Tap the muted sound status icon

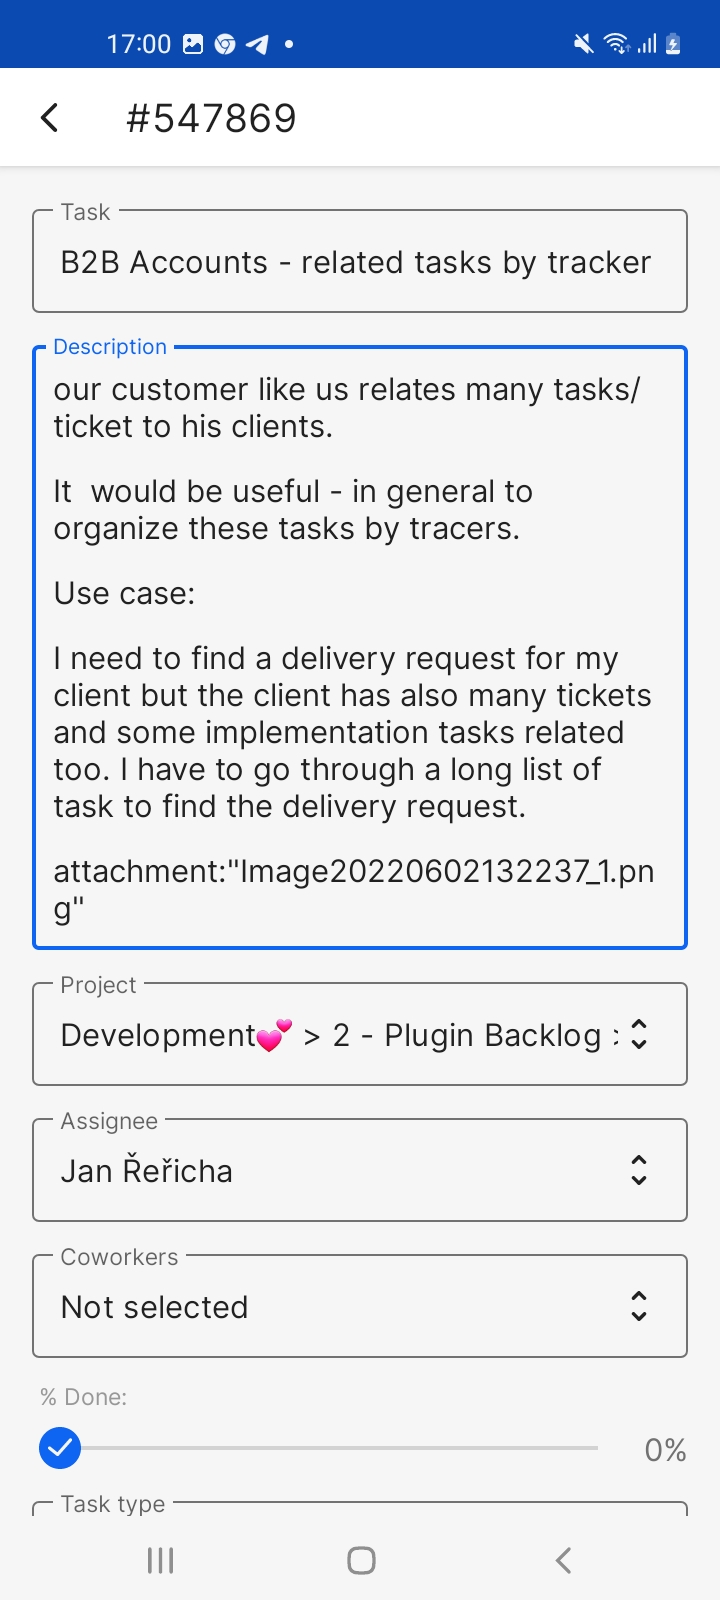point(584,44)
